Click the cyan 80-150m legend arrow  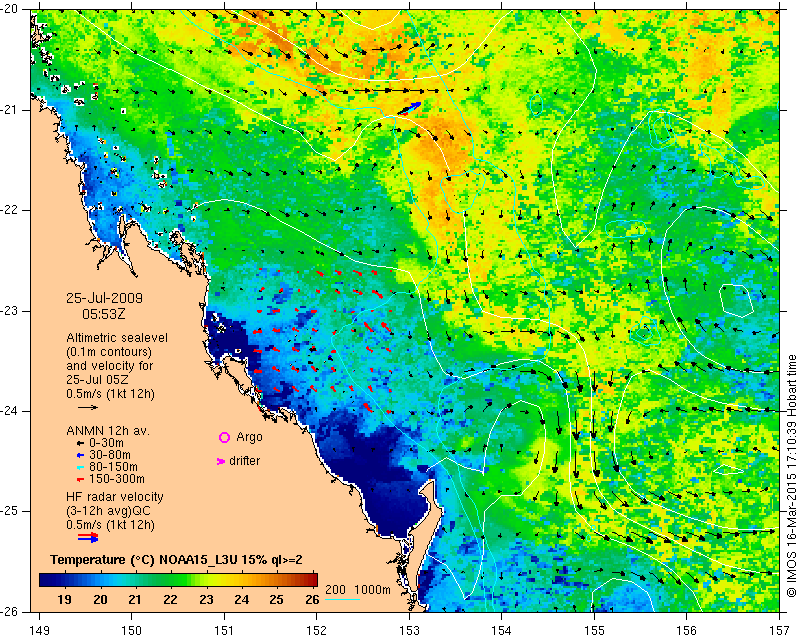coord(80,467)
